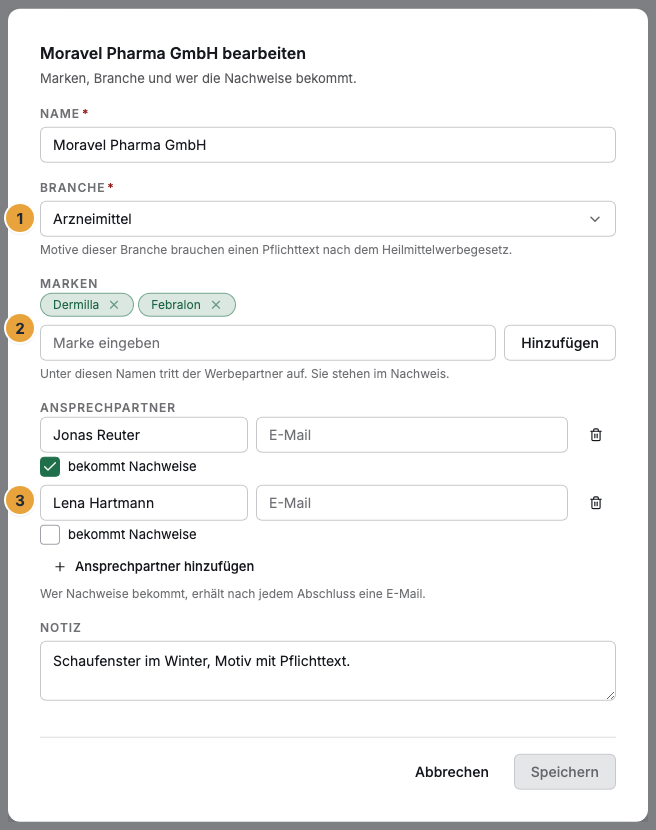Click the Speichern button

coord(564,772)
